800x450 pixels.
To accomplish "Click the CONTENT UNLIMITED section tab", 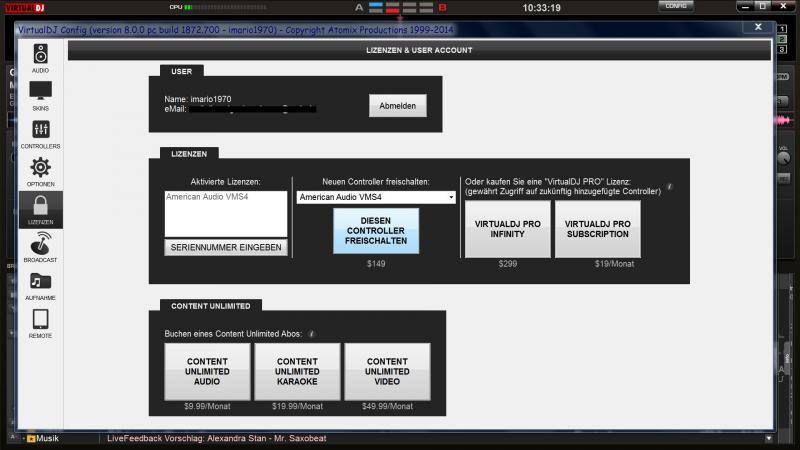I will pyautogui.click(x=211, y=306).
